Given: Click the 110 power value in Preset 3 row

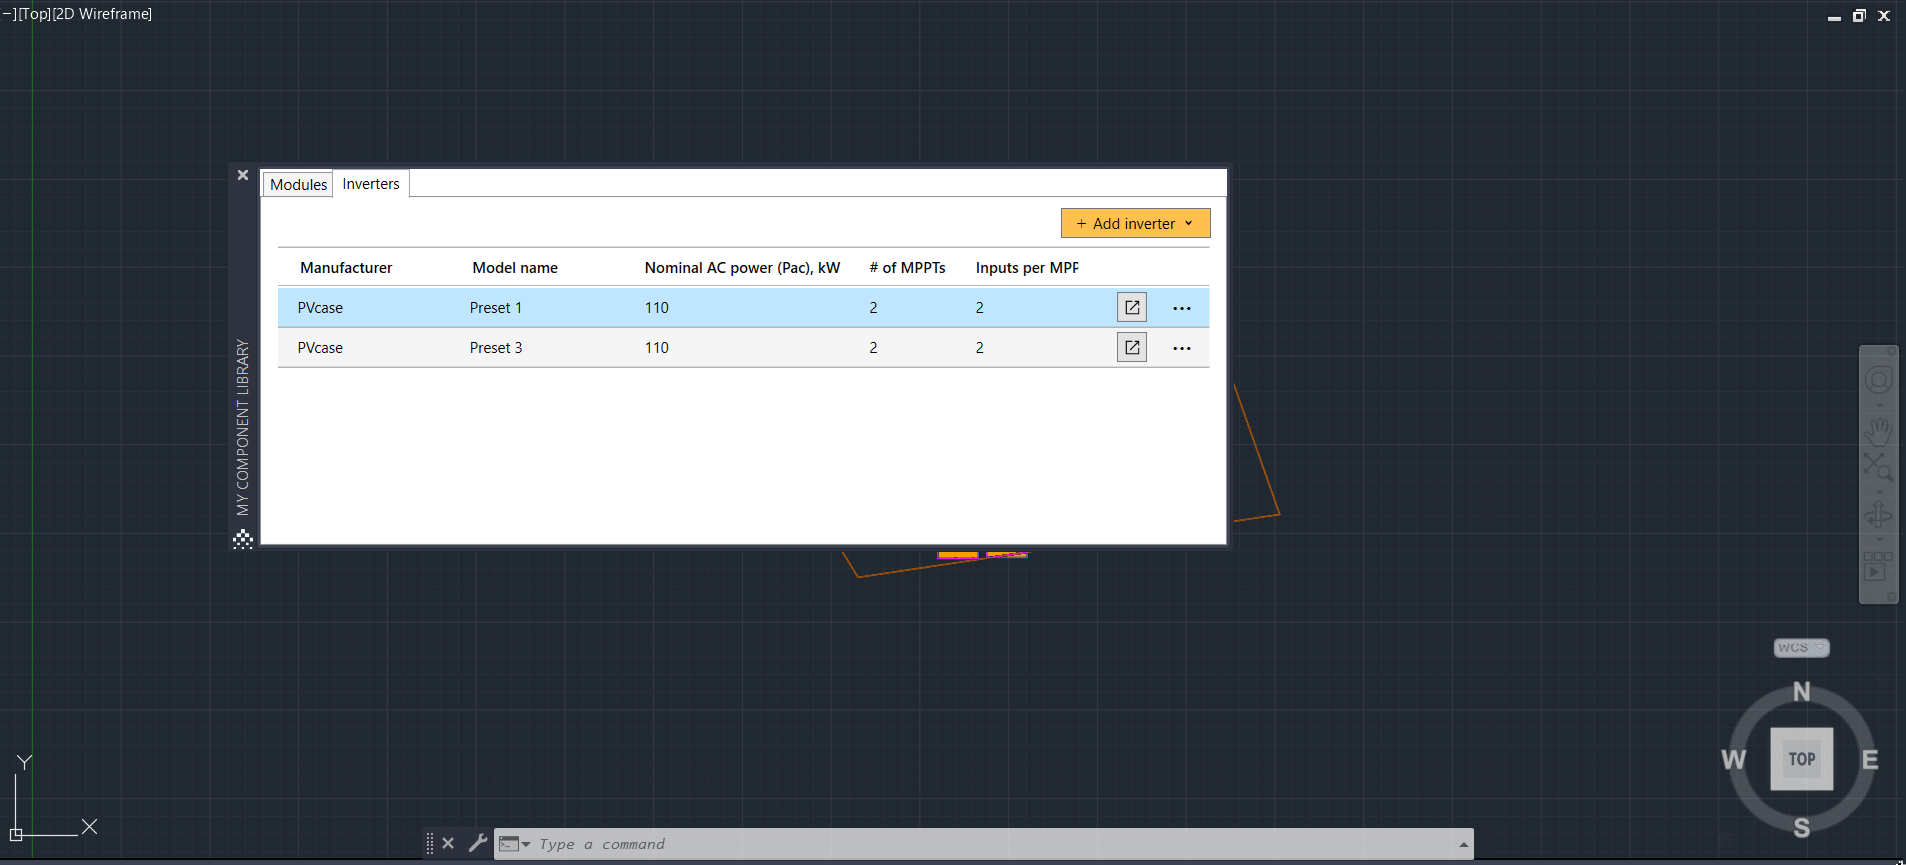Looking at the screenshot, I should [657, 348].
